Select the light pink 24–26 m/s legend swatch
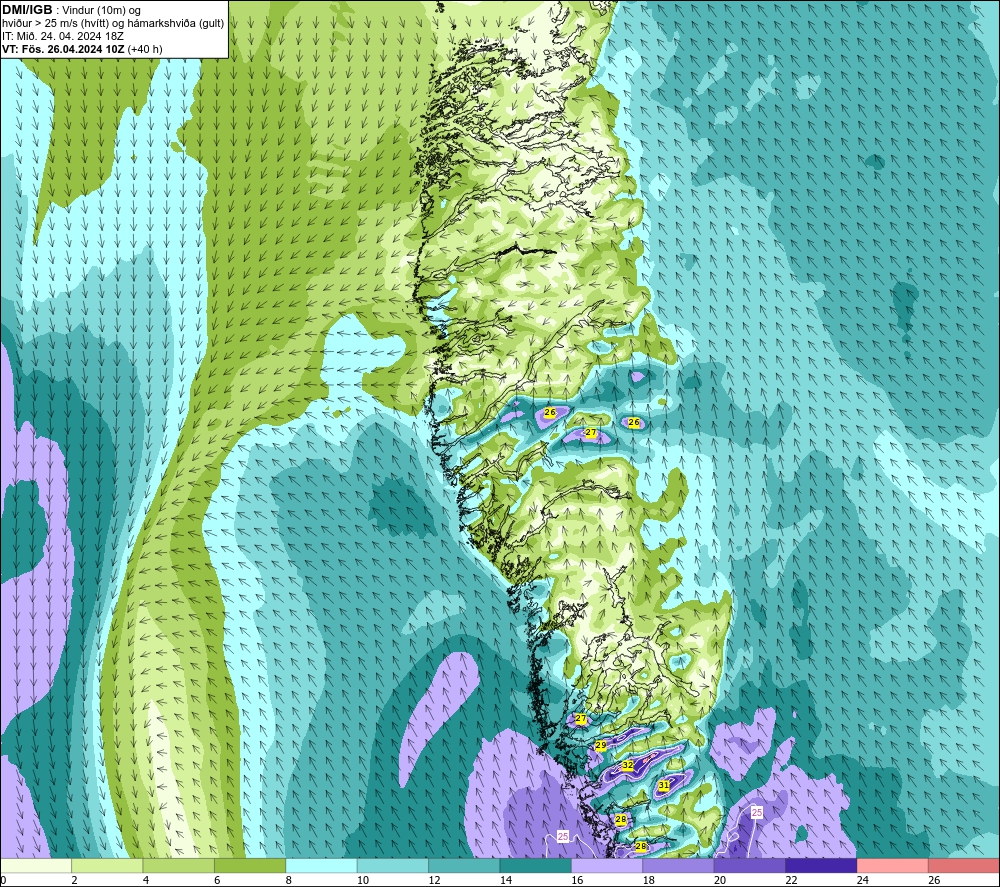The height and width of the screenshot is (887, 1000). 893,865
